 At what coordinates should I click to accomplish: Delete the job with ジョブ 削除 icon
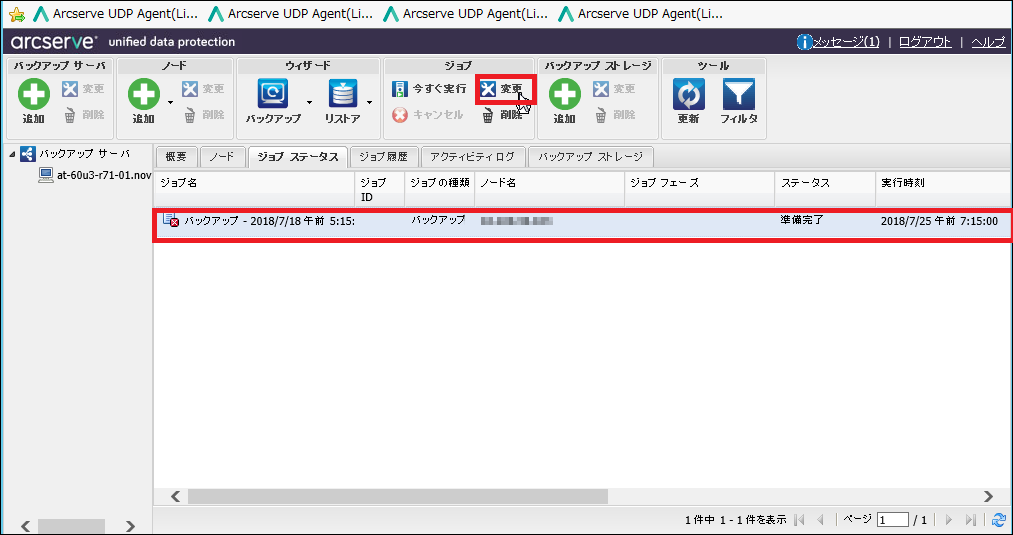pyautogui.click(x=489, y=115)
